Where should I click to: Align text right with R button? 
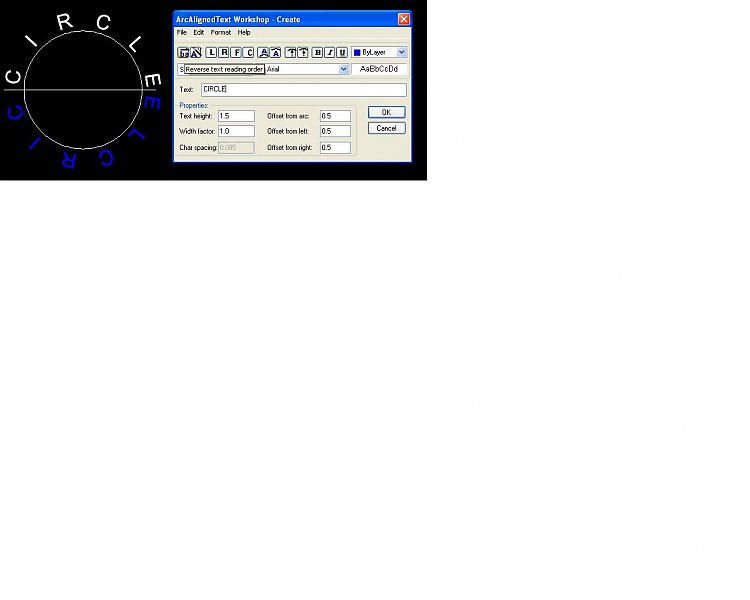[223, 52]
